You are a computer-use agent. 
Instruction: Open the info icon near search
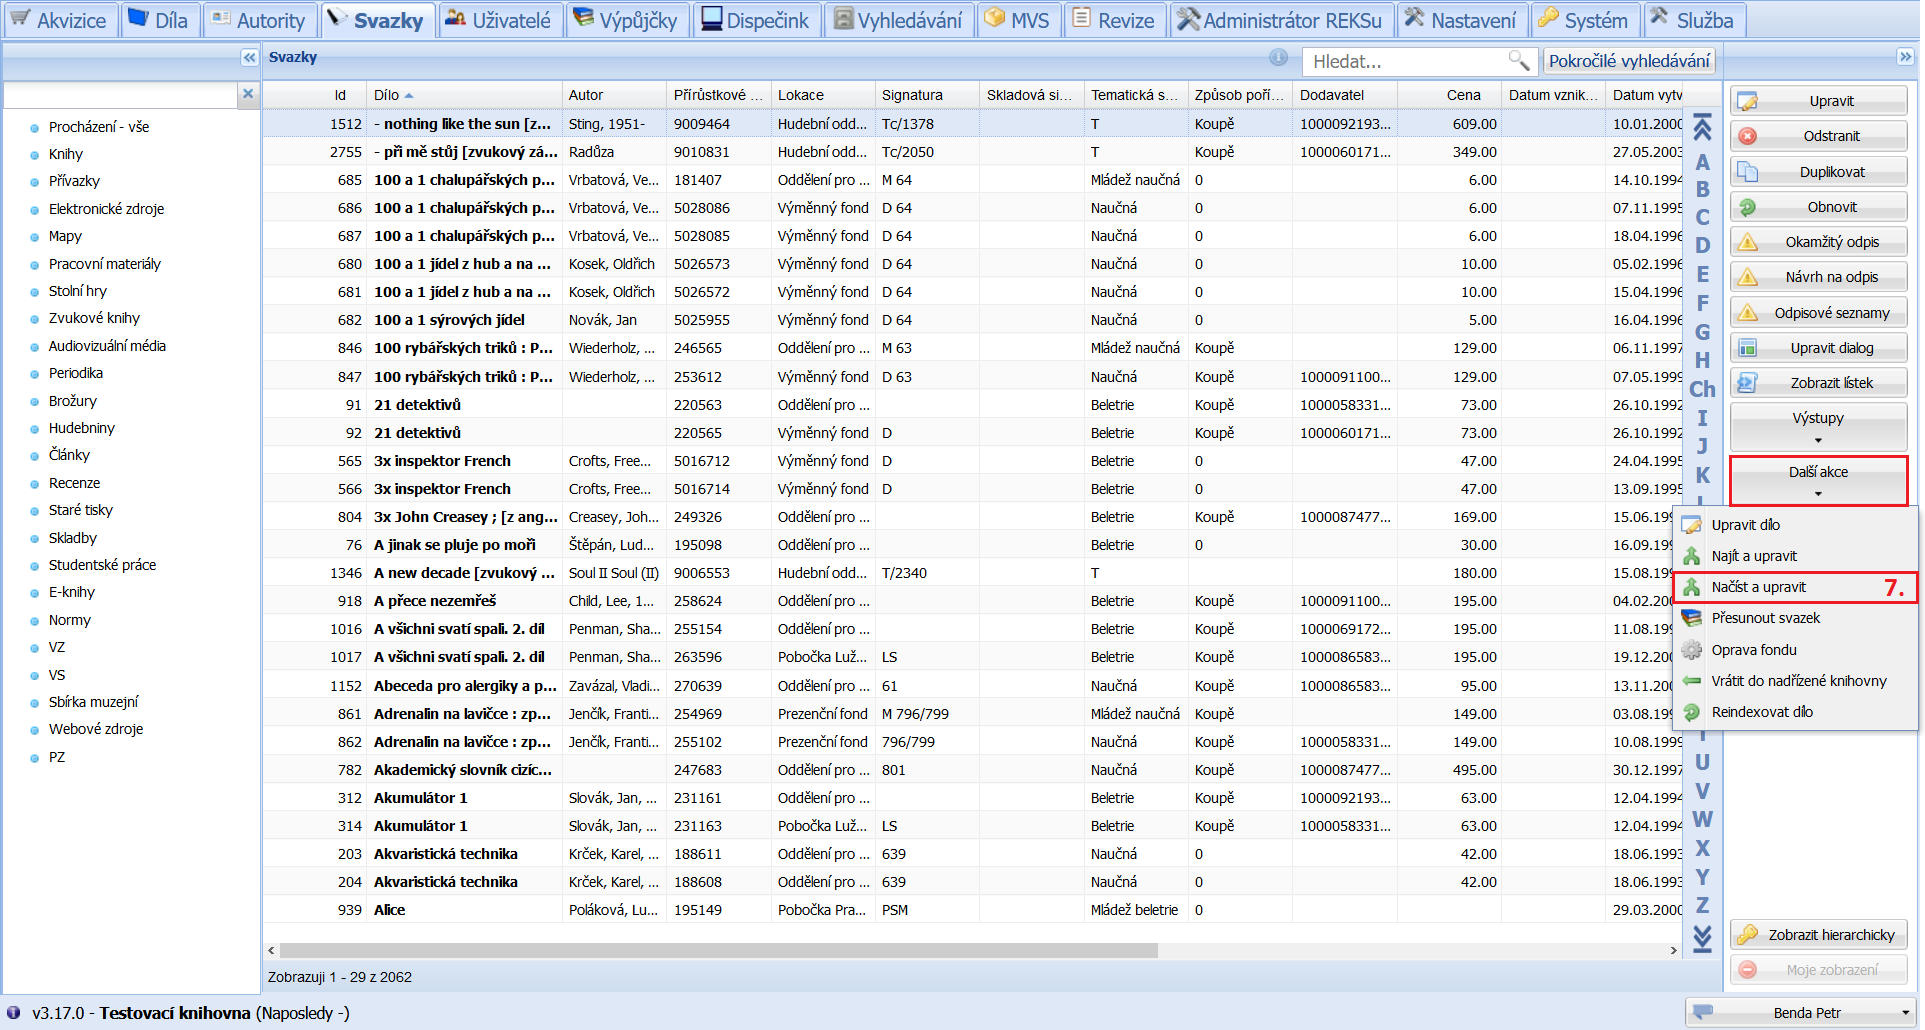(1278, 58)
